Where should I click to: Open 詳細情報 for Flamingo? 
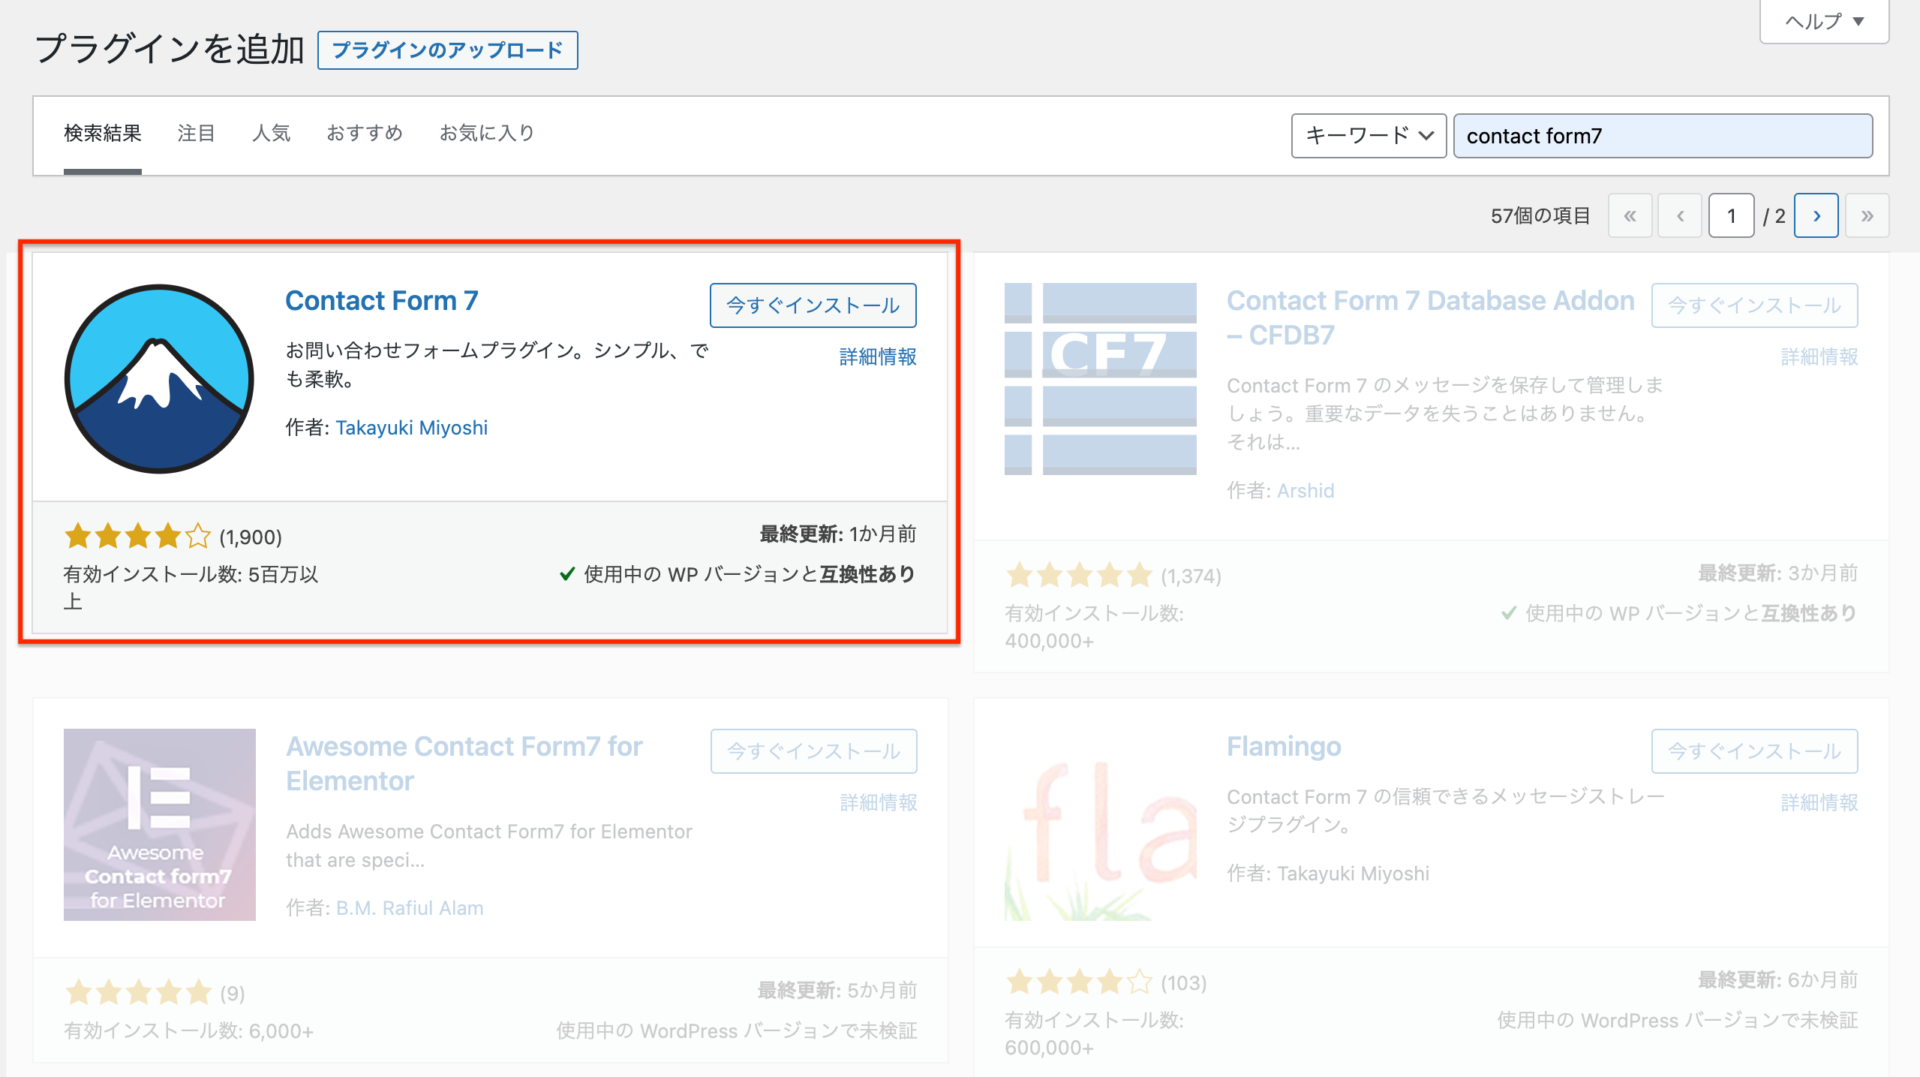(1819, 802)
